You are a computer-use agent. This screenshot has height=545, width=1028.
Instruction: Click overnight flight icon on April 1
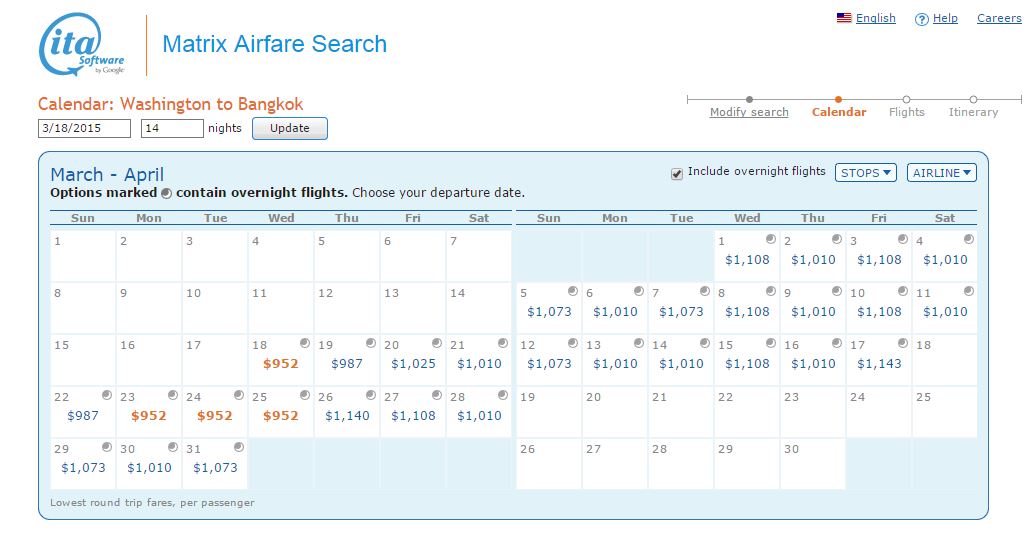tap(771, 239)
